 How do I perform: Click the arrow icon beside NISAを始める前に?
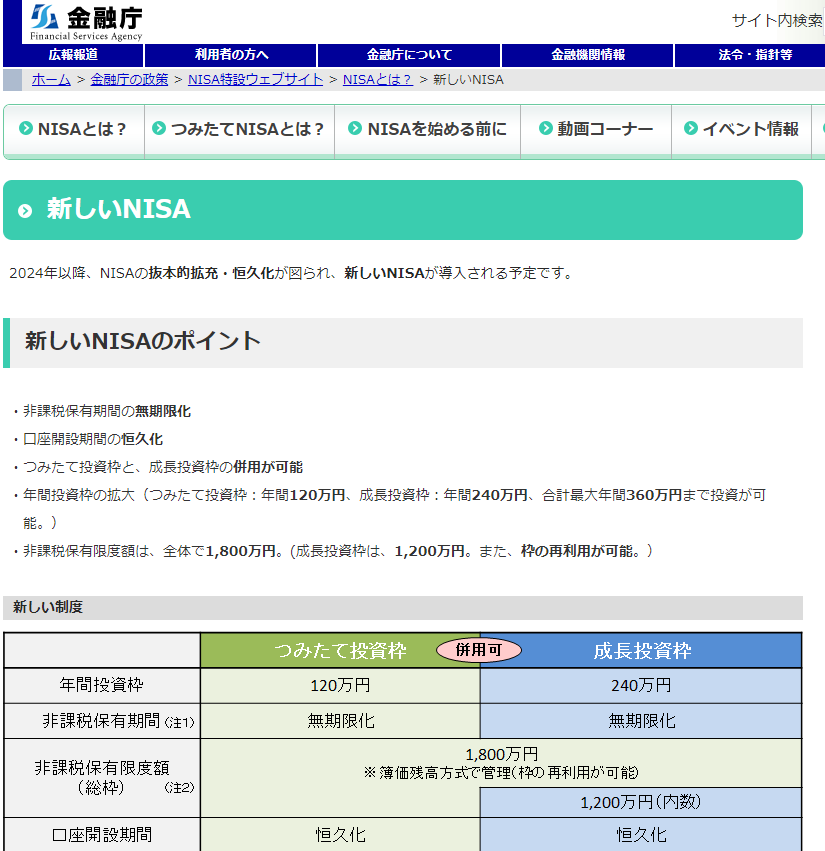tap(355, 128)
